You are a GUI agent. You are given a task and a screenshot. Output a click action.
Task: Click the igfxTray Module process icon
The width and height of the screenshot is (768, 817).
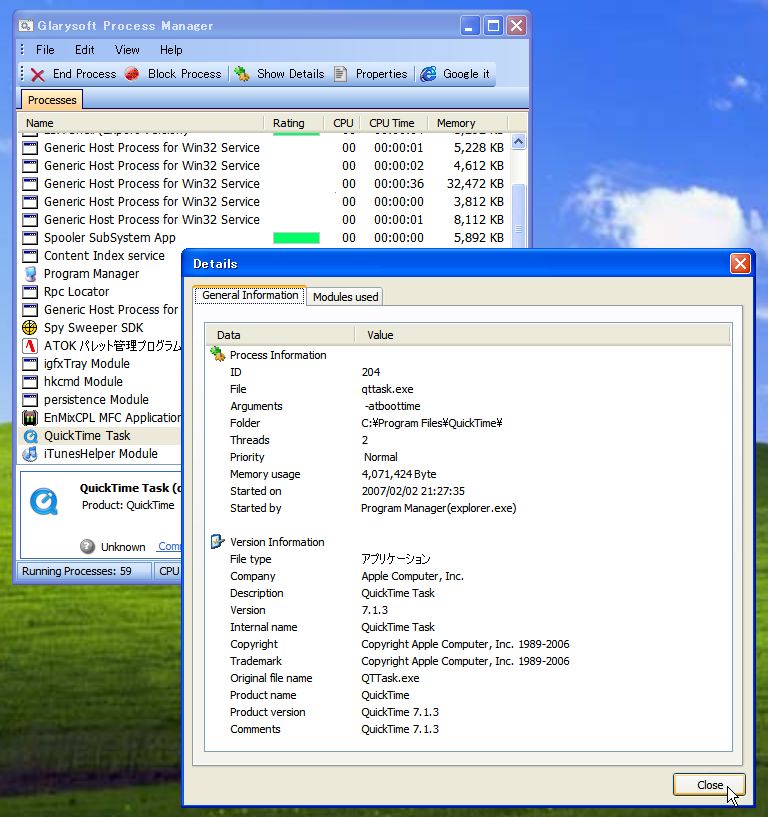click(x=30, y=364)
